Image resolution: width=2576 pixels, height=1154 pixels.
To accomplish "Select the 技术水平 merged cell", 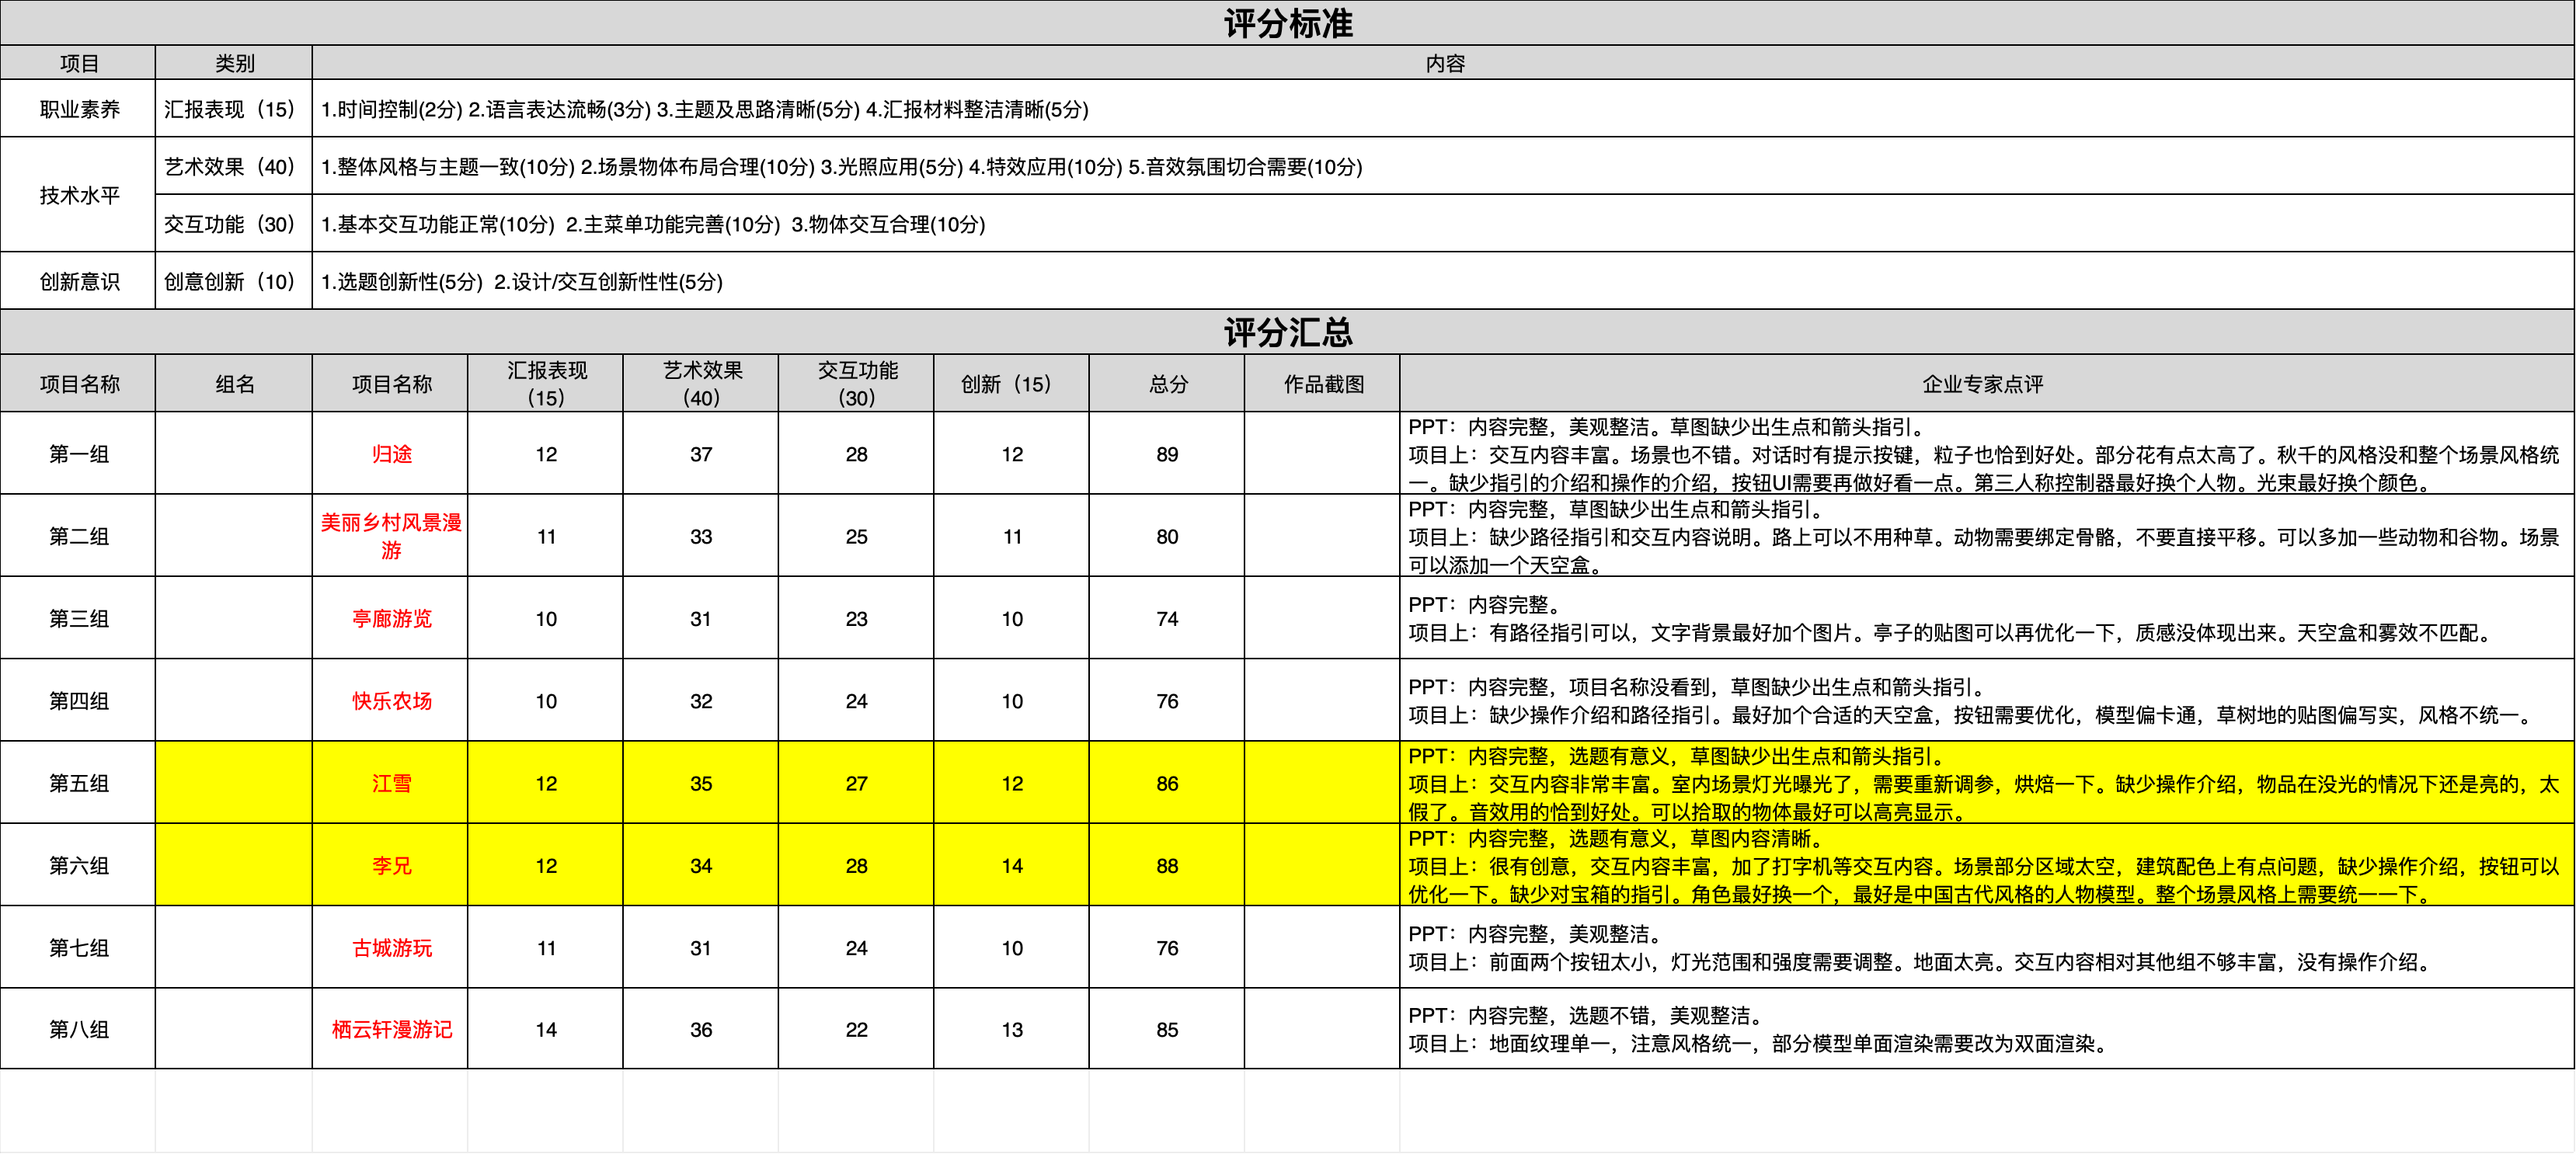I will (78, 195).
